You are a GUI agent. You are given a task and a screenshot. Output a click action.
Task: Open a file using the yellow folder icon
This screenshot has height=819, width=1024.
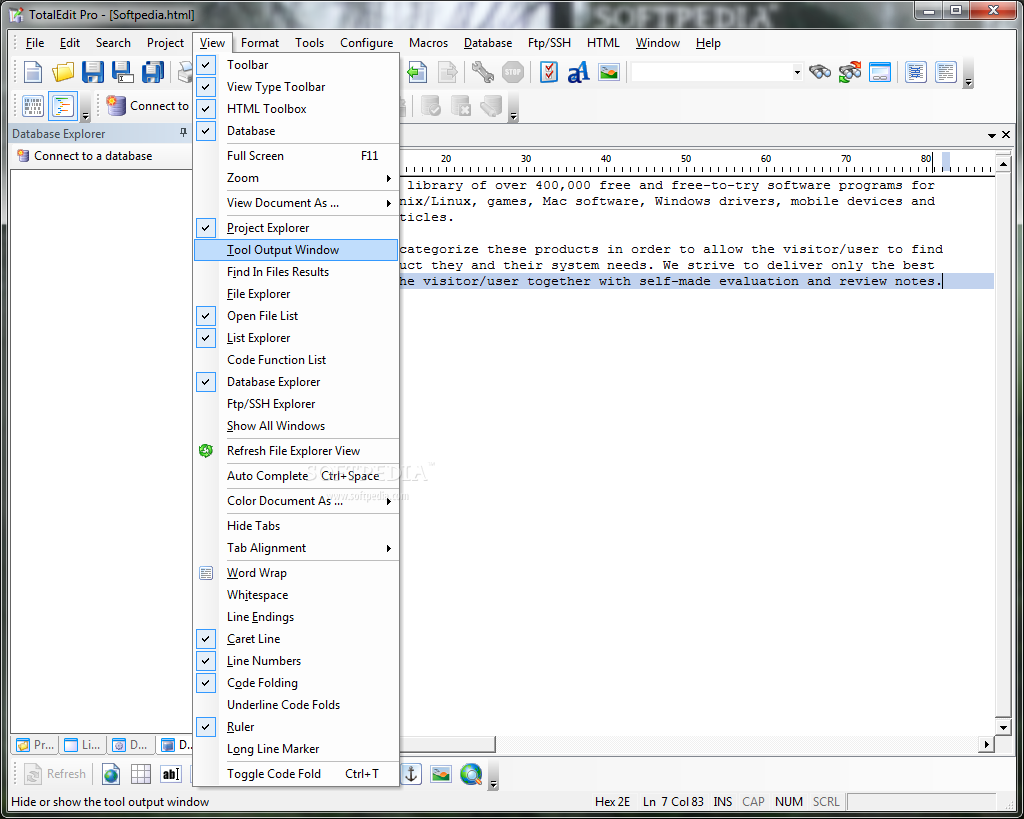click(63, 72)
